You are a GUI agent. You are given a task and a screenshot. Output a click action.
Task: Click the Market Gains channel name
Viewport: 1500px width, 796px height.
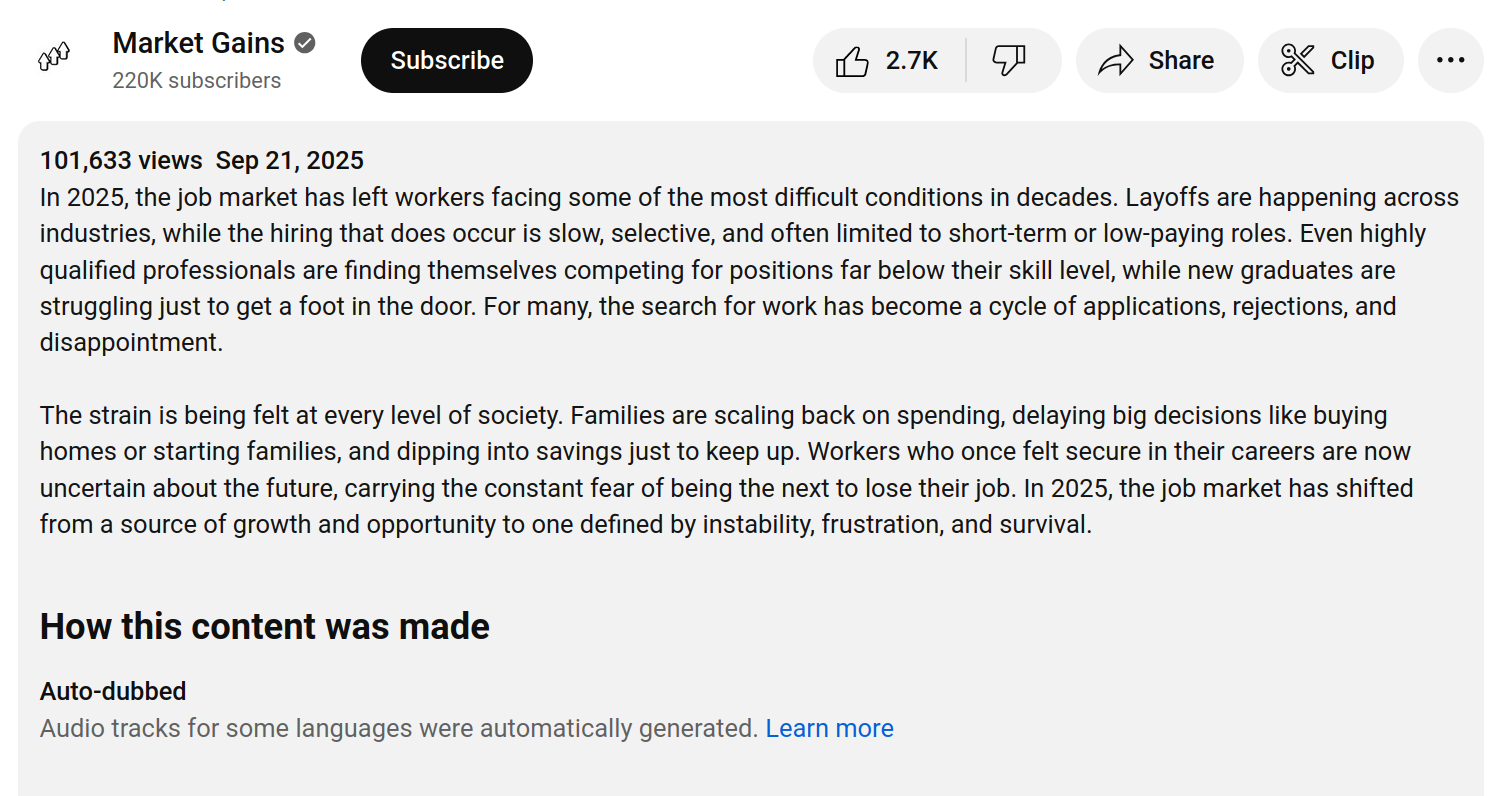pyautogui.click(x=198, y=43)
